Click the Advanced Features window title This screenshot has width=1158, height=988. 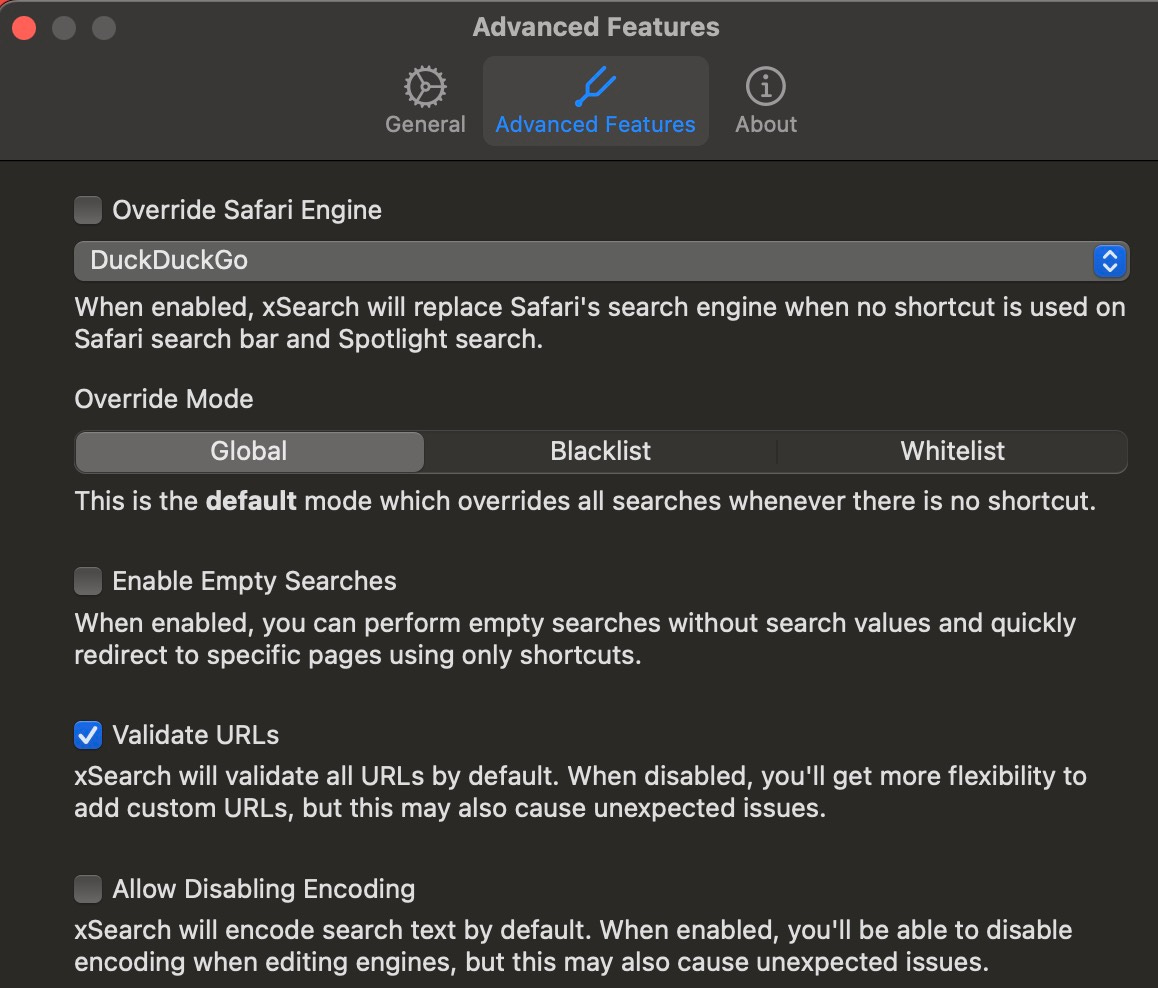tap(596, 27)
